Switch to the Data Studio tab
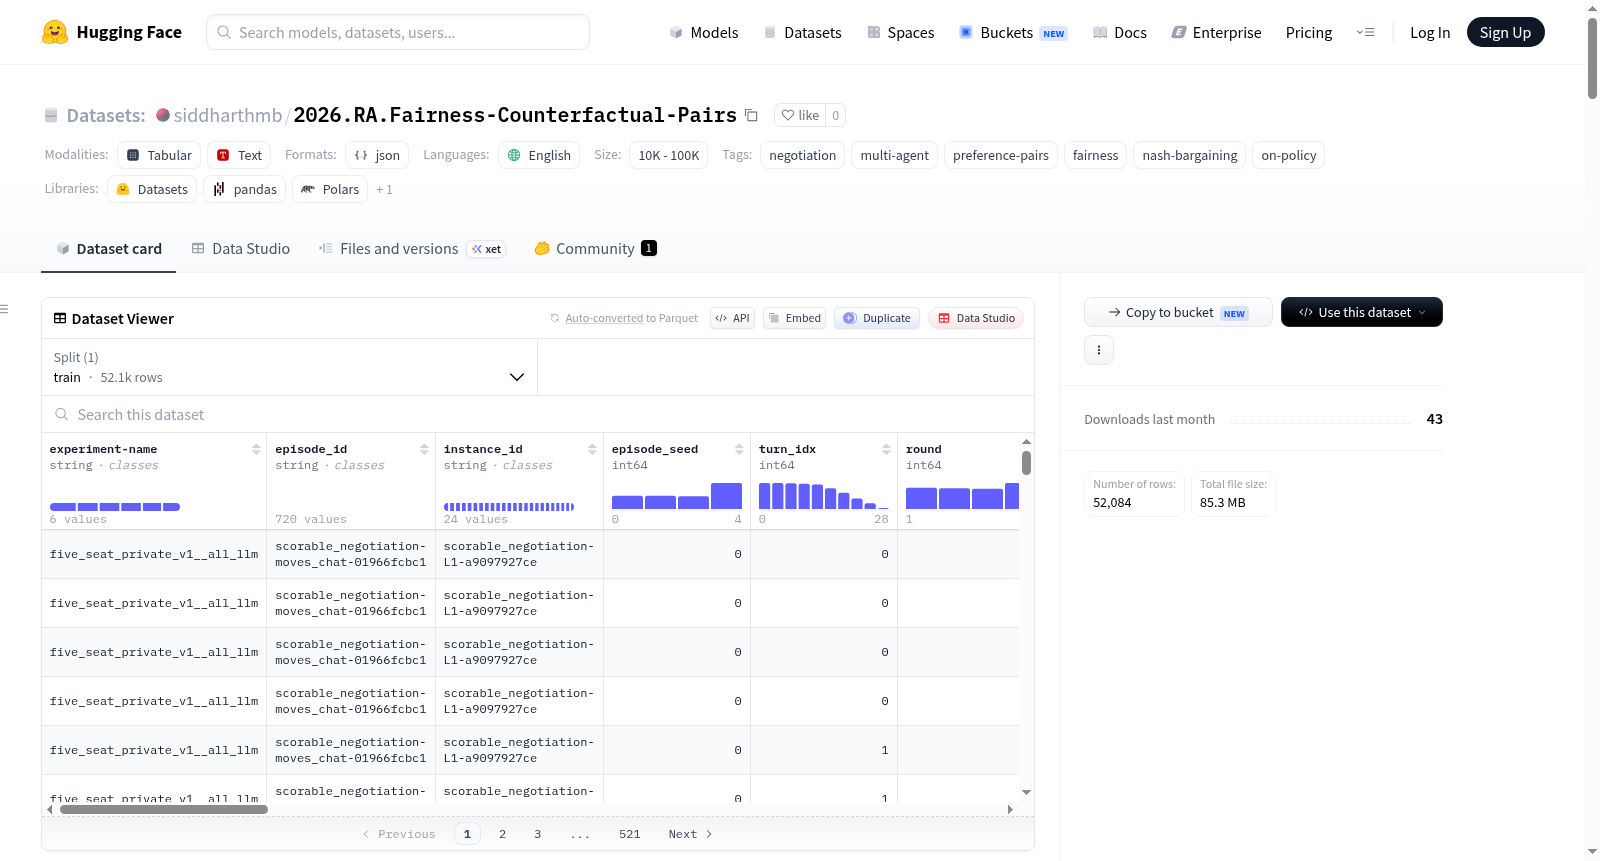Viewport: 1600px width, 861px height. pos(241,249)
